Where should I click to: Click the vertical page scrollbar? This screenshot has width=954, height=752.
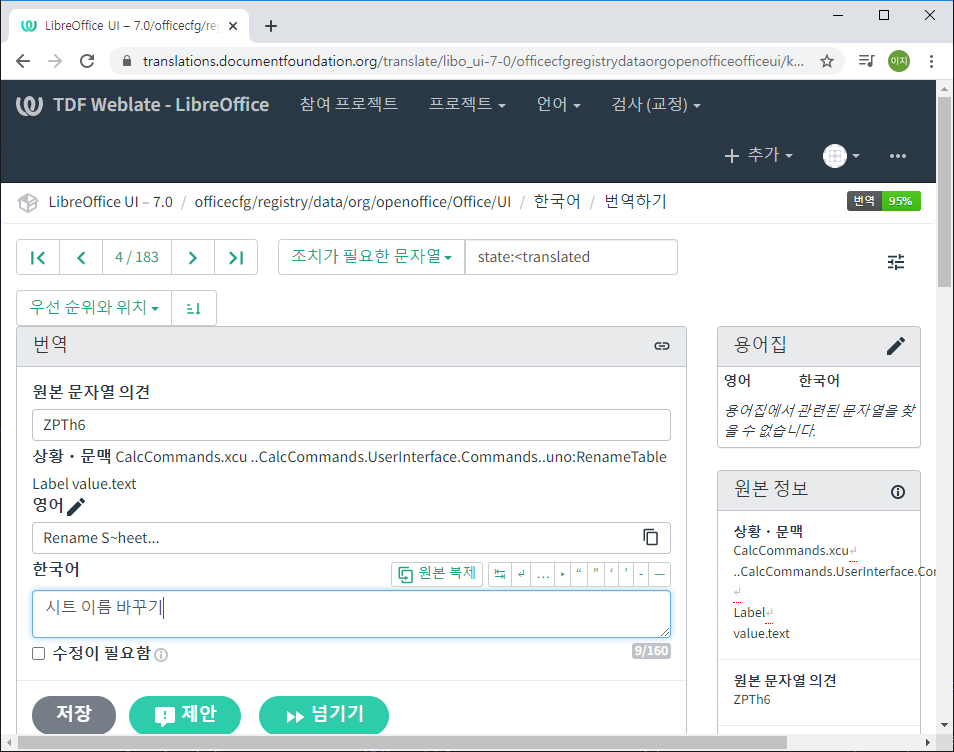(x=944, y=191)
